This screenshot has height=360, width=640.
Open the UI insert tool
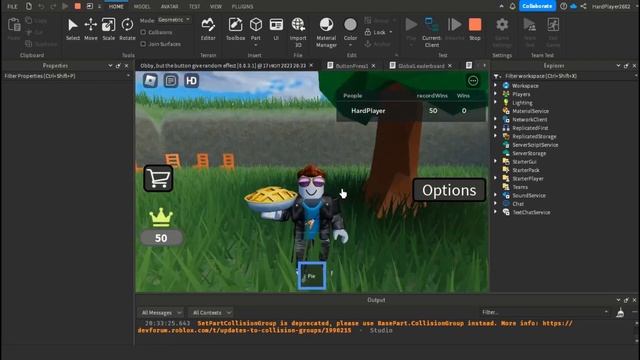click(276, 29)
